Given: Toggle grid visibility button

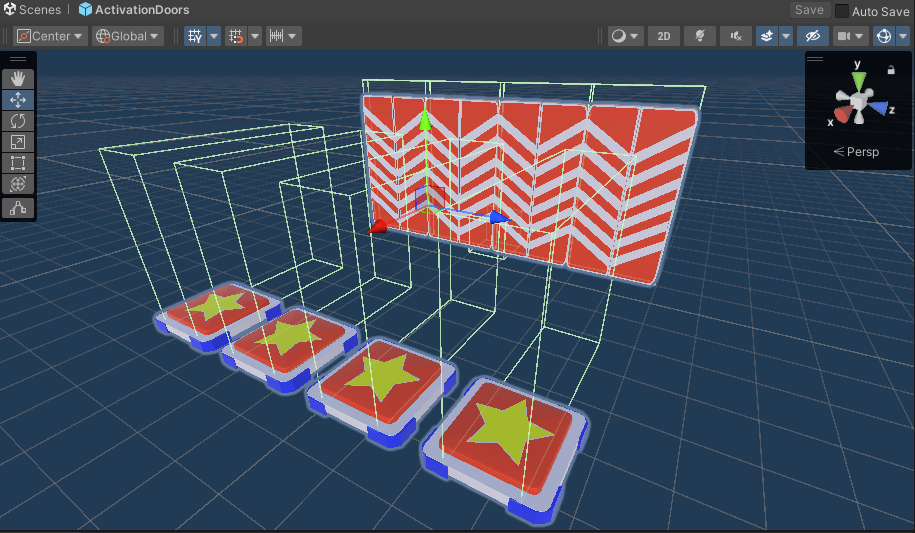Looking at the screenshot, I should (x=195, y=36).
